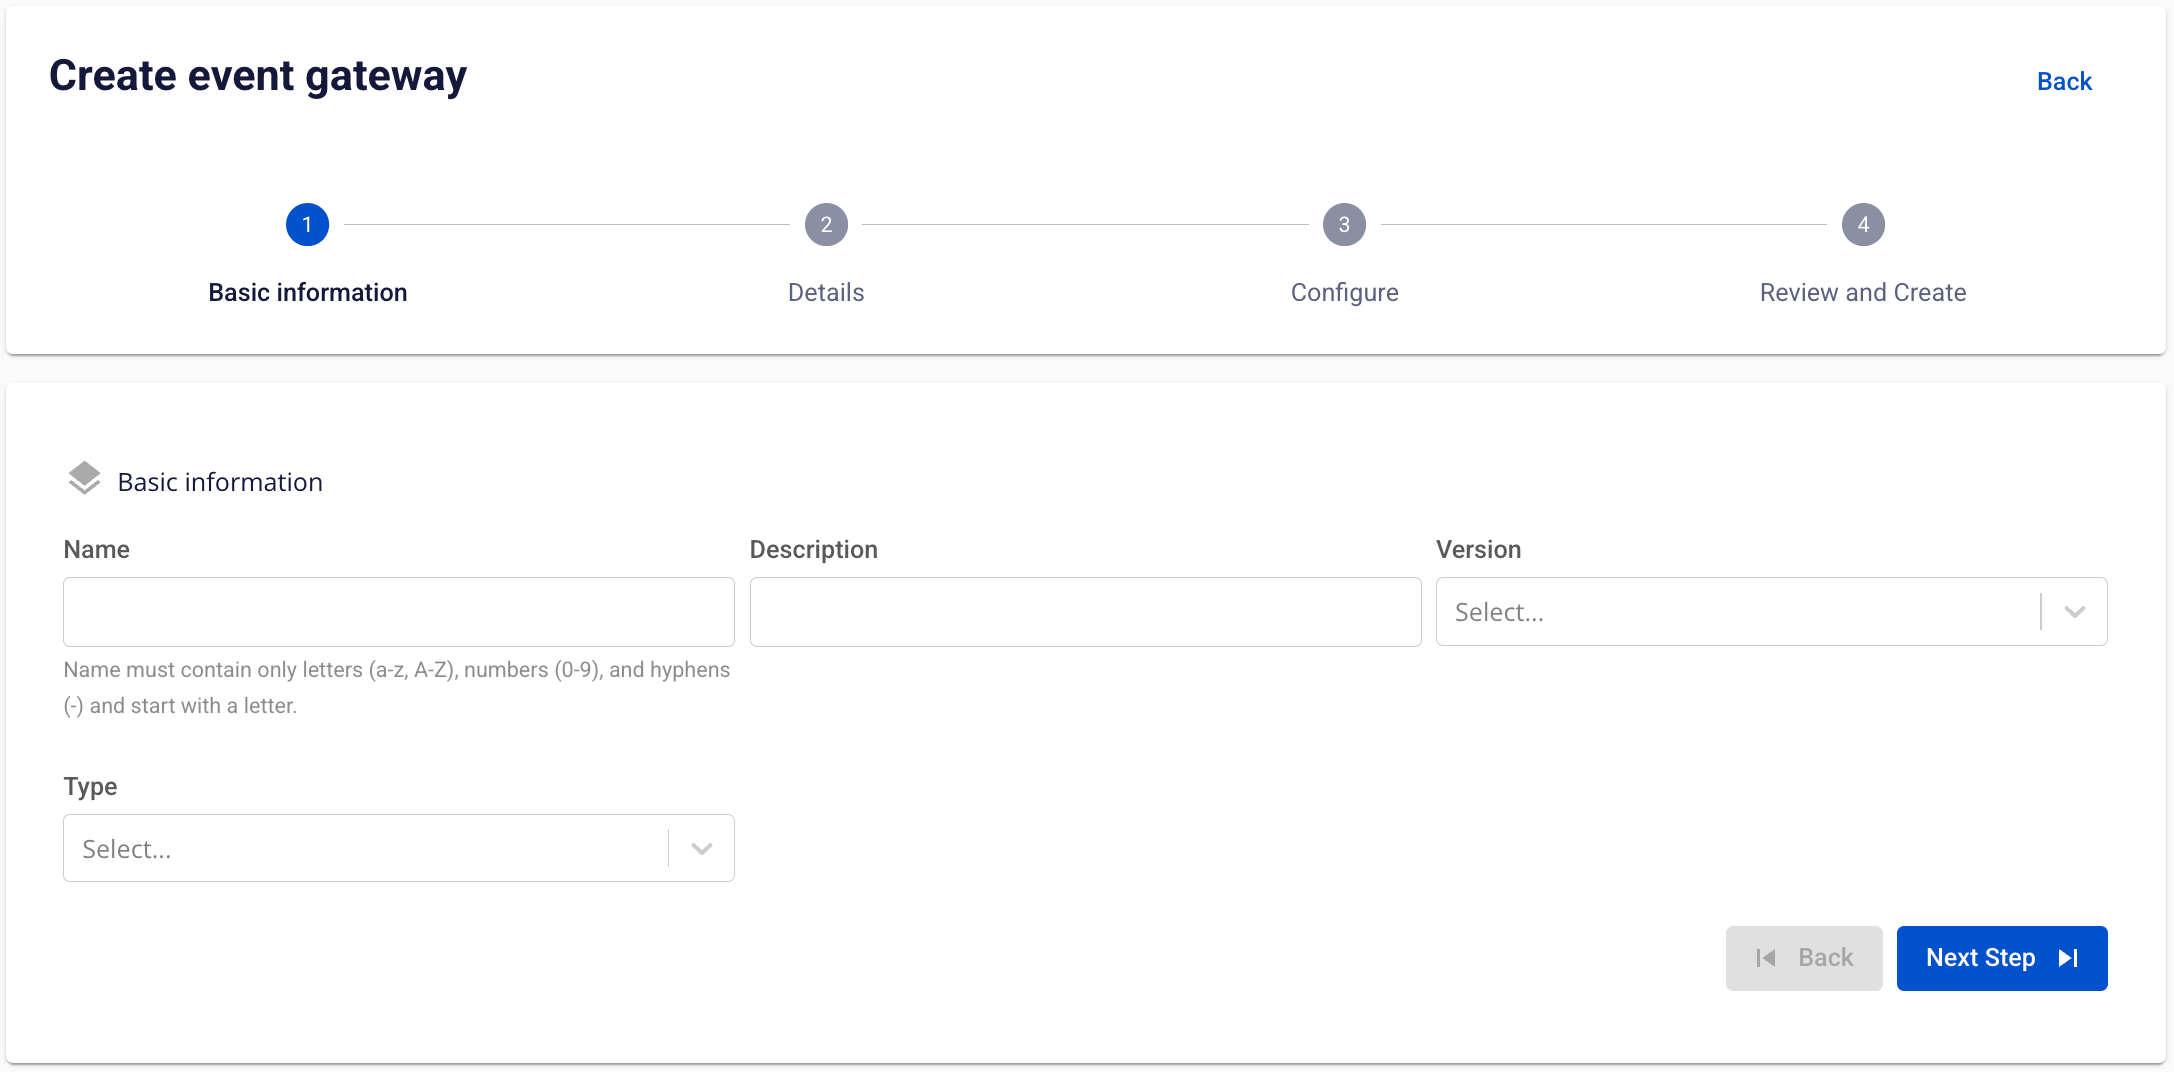Click step 3 circle in the wizard
This screenshot has width=2174, height=1072.
click(1344, 225)
